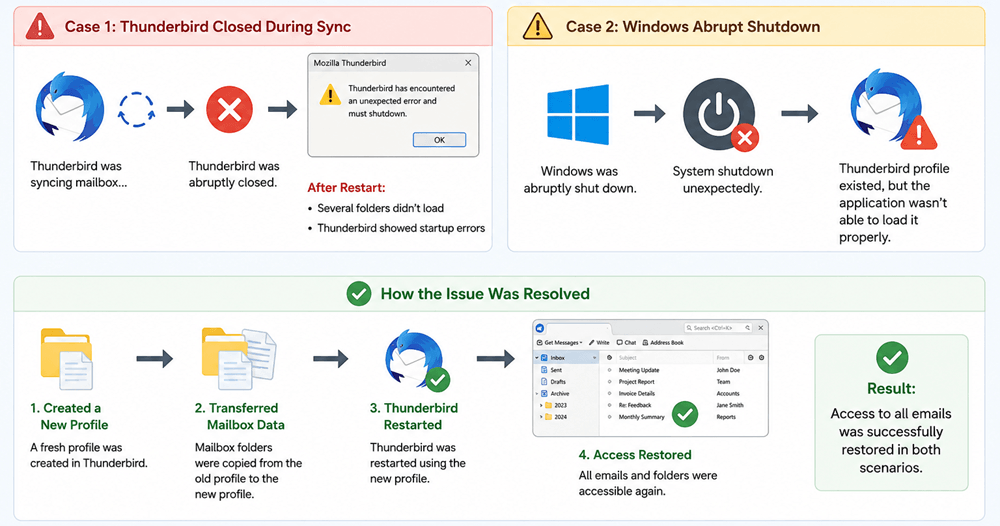Open Chat from the Thunderbird toolbar
This screenshot has height=526, width=1000.
626,342
